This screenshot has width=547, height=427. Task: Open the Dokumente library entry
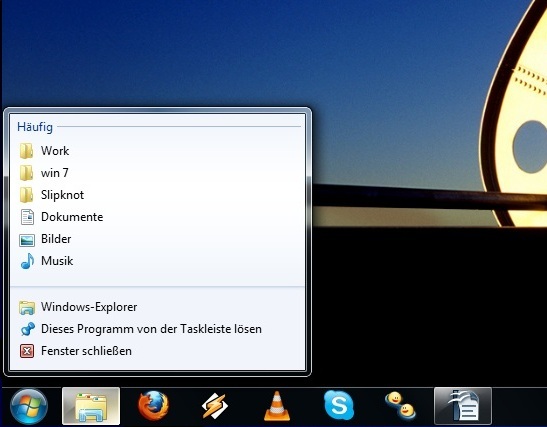pyautogui.click(x=157, y=217)
